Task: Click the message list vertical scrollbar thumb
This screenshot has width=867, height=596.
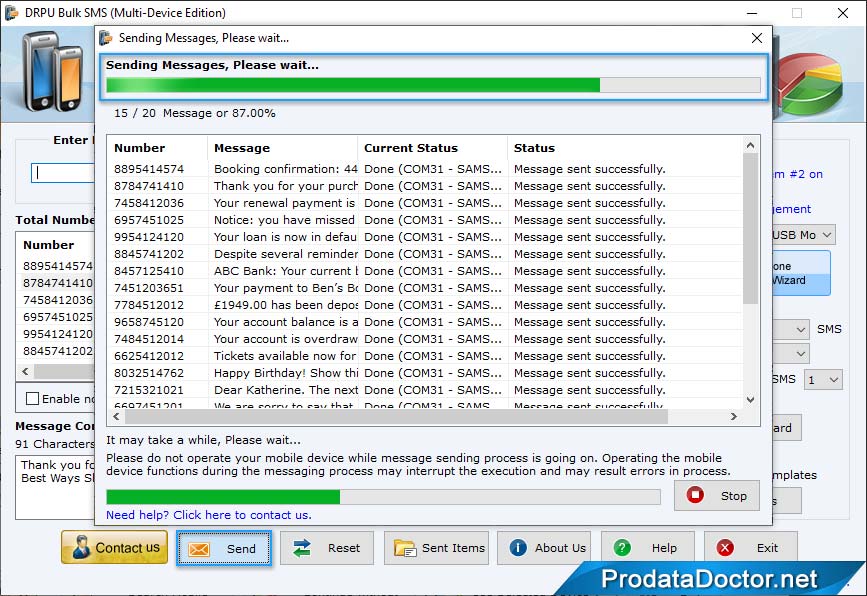Action: [x=750, y=229]
